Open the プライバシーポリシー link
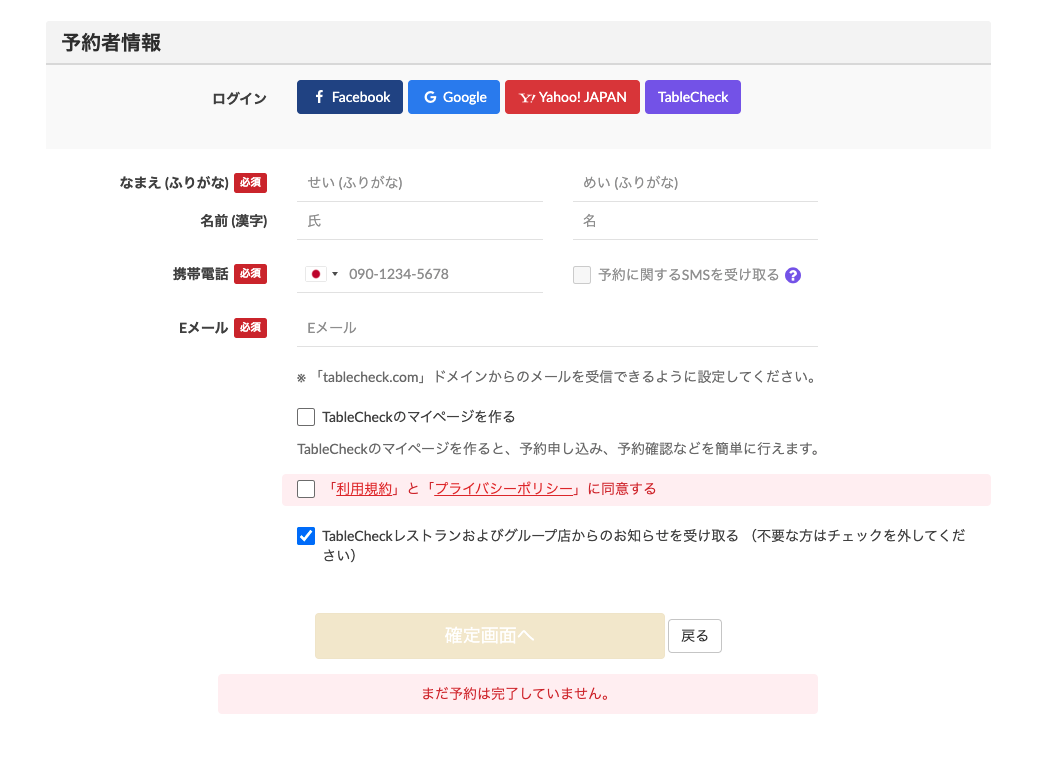 tap(503, 489)
